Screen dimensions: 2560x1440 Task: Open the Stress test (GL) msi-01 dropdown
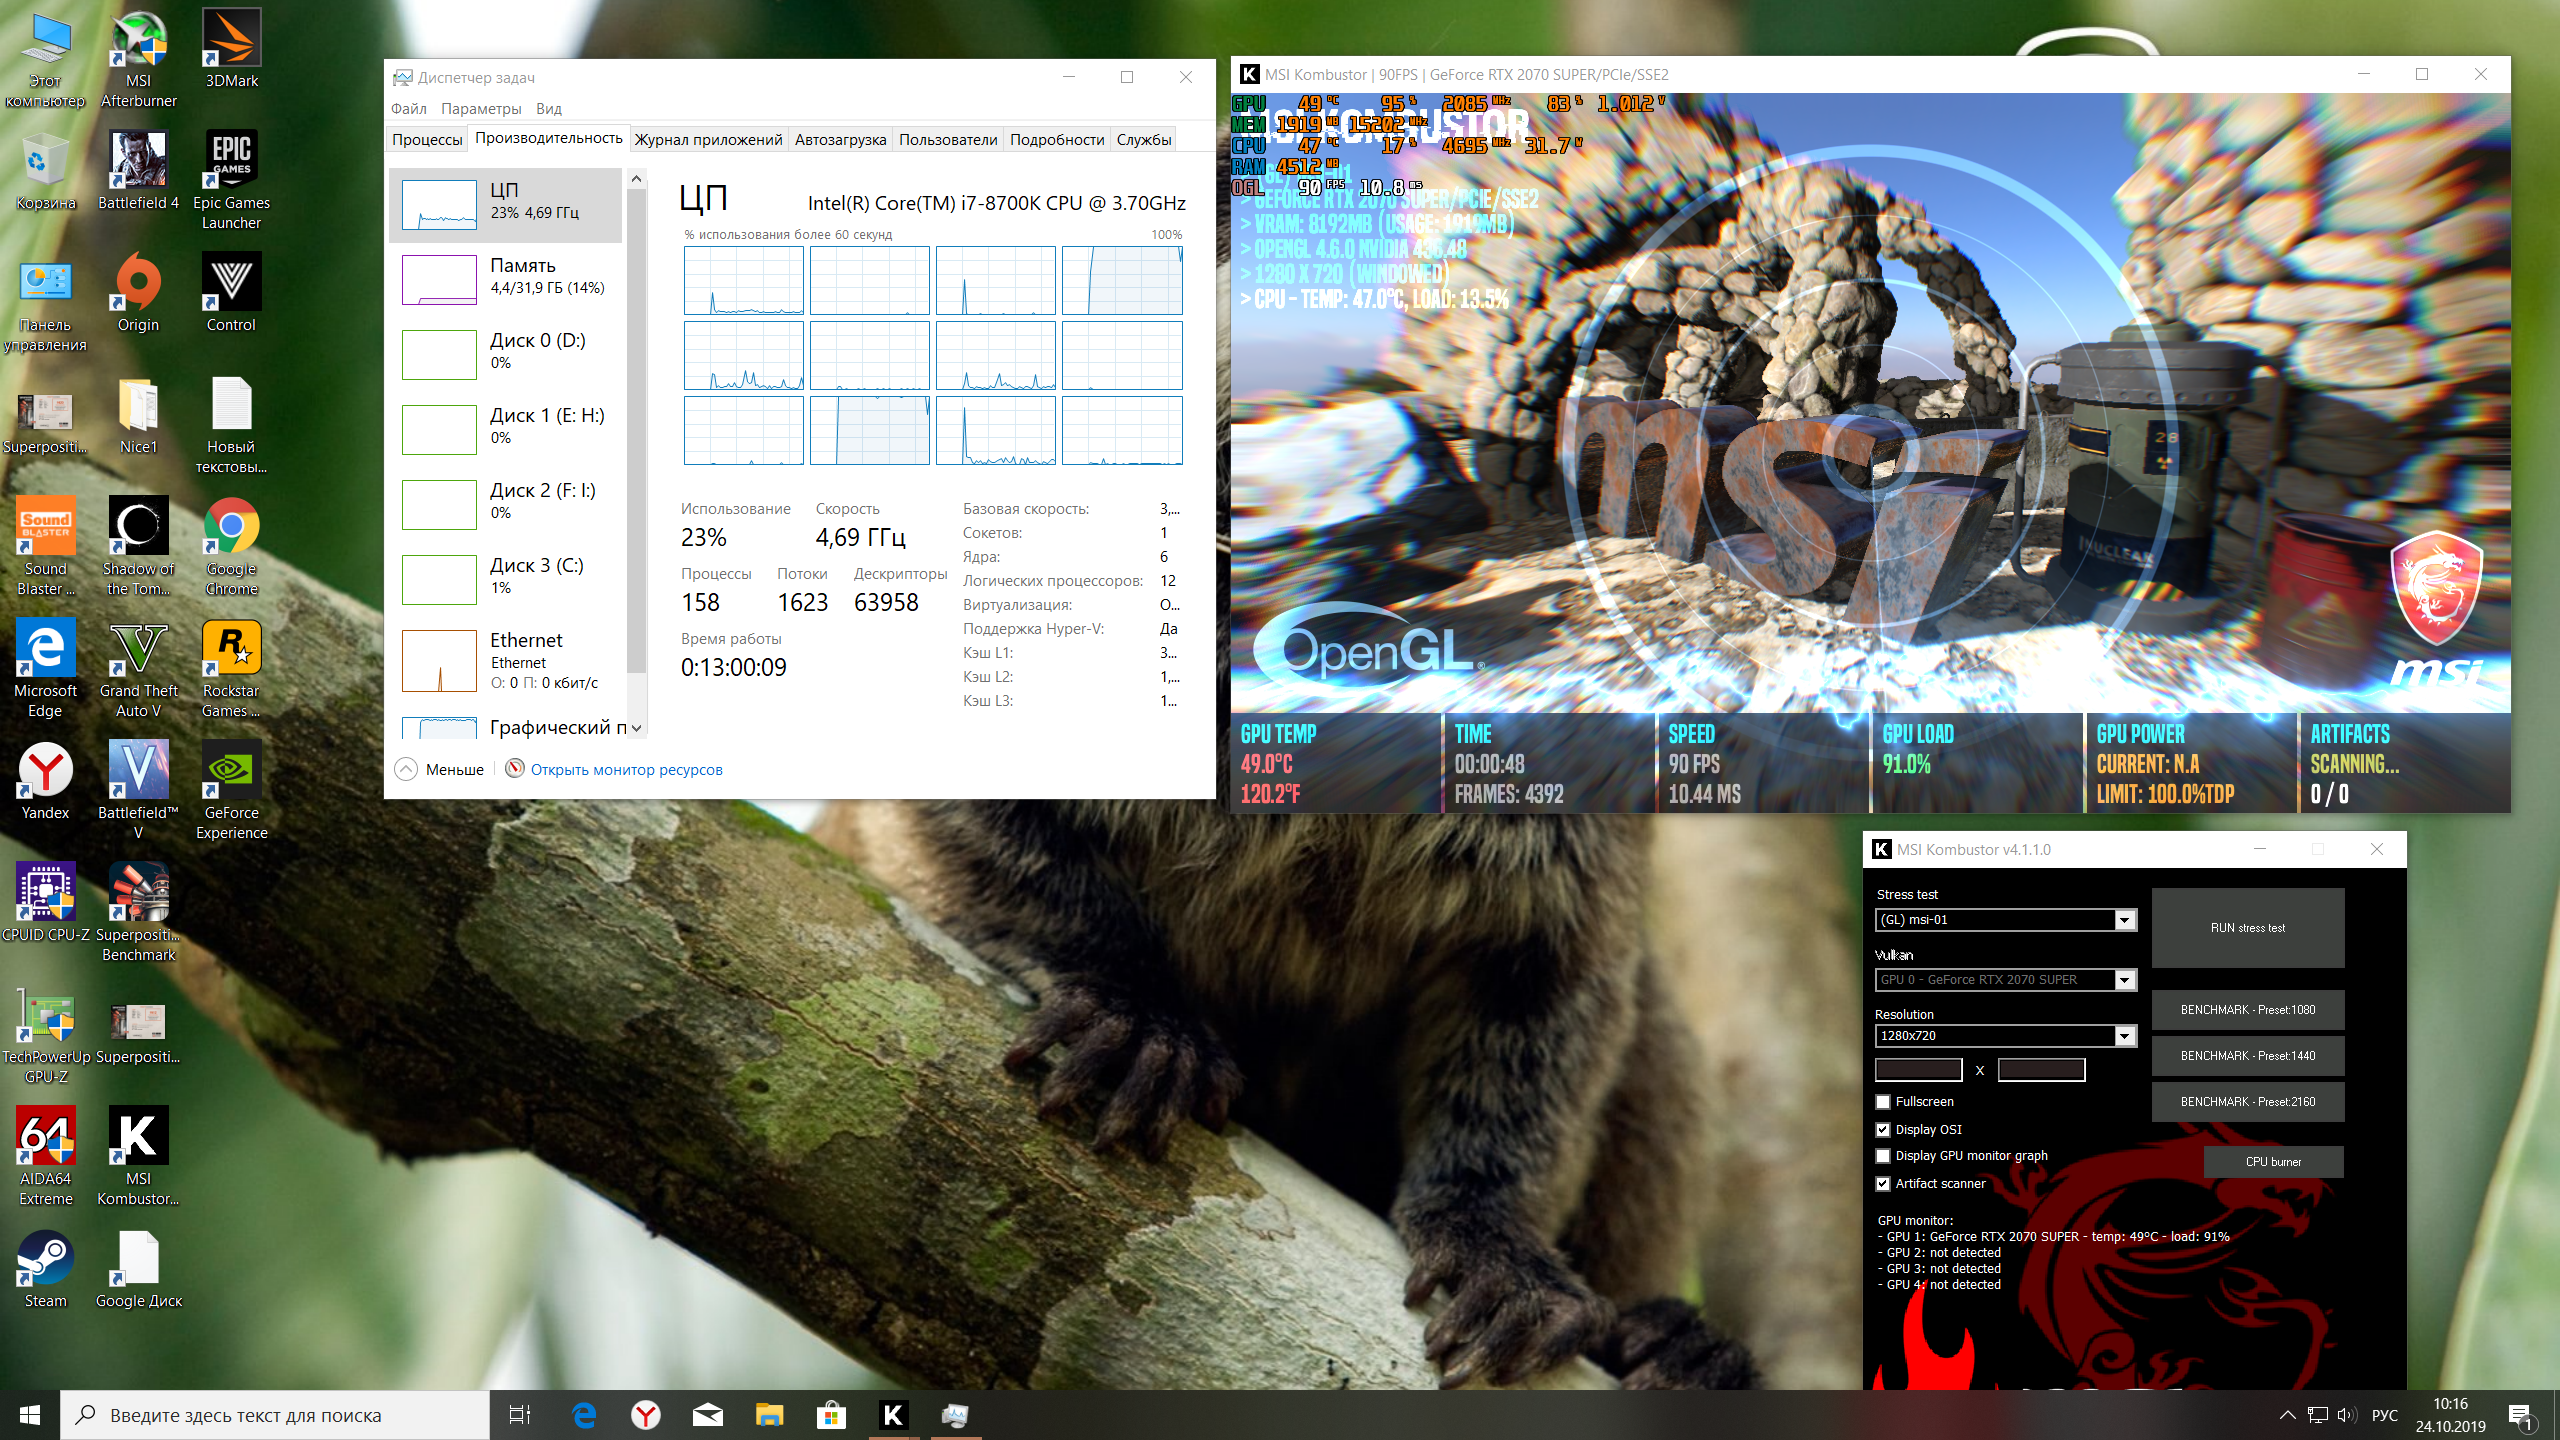click(2125, 920)
